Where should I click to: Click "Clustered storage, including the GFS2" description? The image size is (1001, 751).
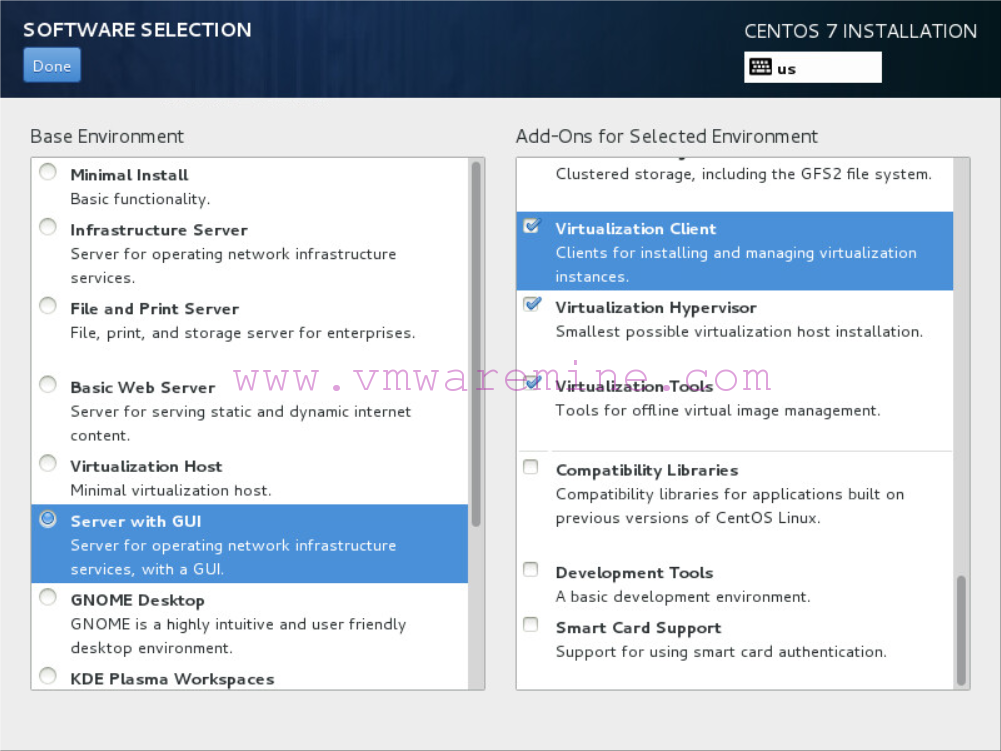[744, 174]
